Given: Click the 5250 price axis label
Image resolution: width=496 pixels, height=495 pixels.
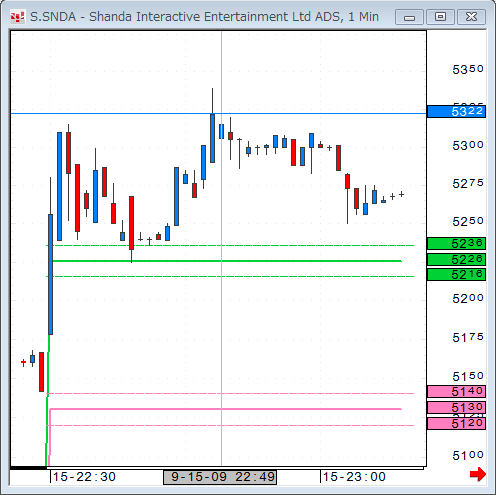Looking at the screenshot, I should pos(468,221).
